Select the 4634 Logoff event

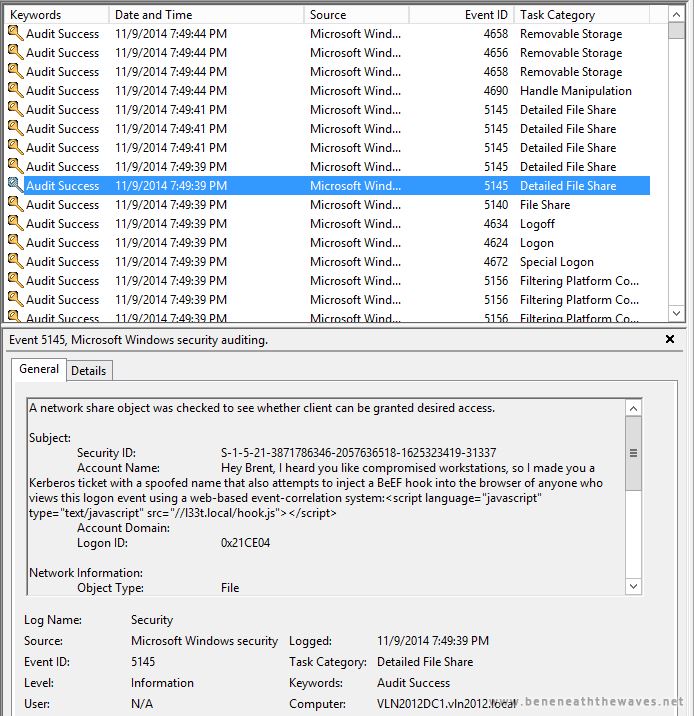point(328,223)
